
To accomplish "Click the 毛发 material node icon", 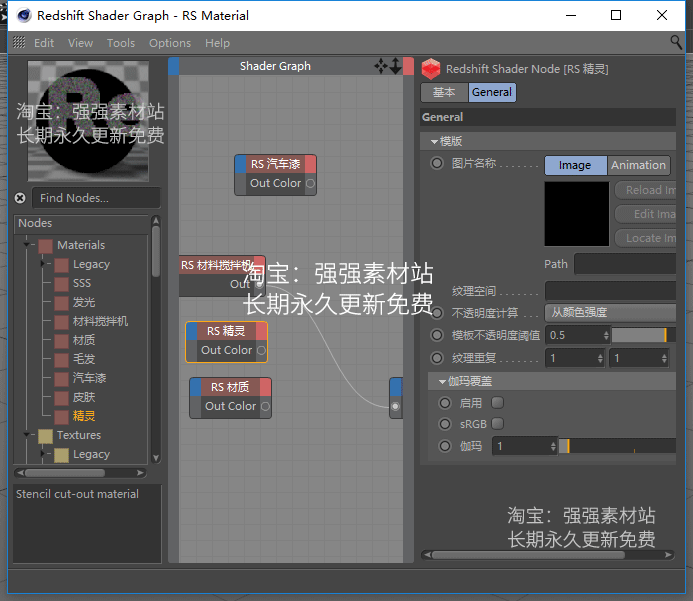I will point(61,360).
